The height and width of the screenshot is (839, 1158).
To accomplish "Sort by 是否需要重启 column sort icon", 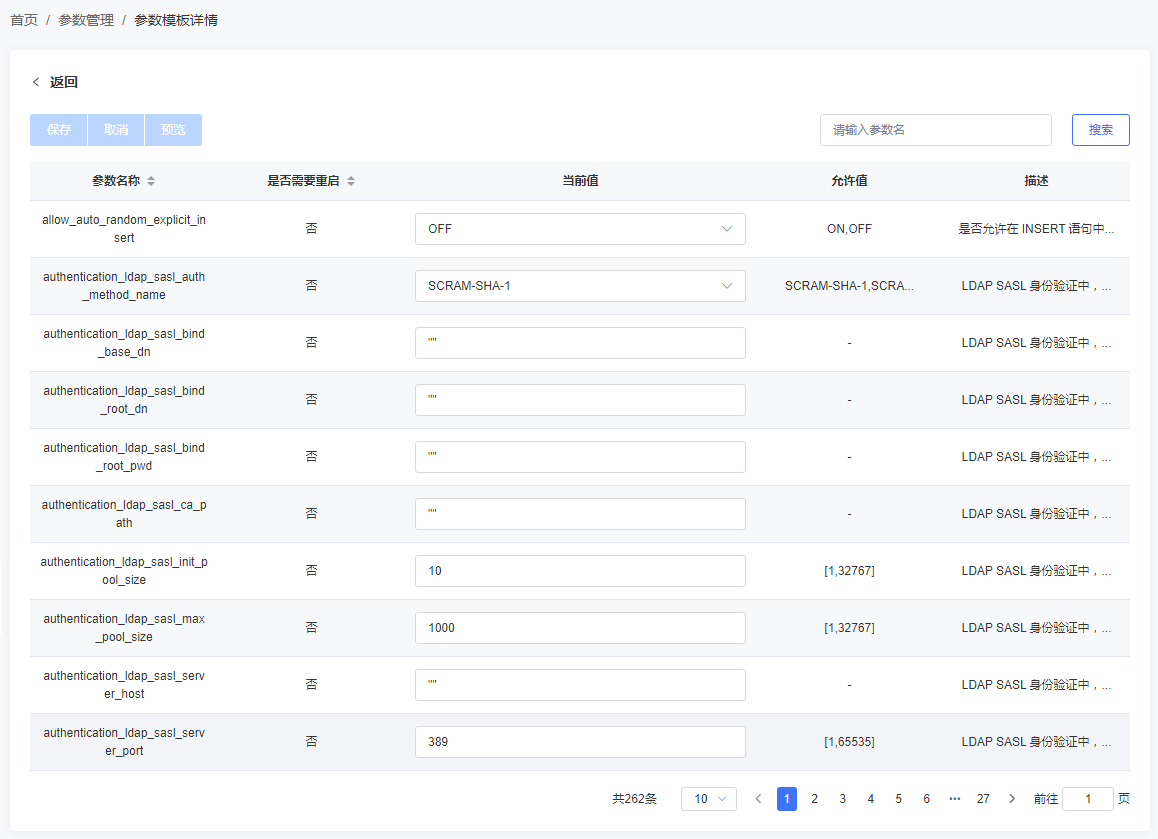I will [351, 181].
